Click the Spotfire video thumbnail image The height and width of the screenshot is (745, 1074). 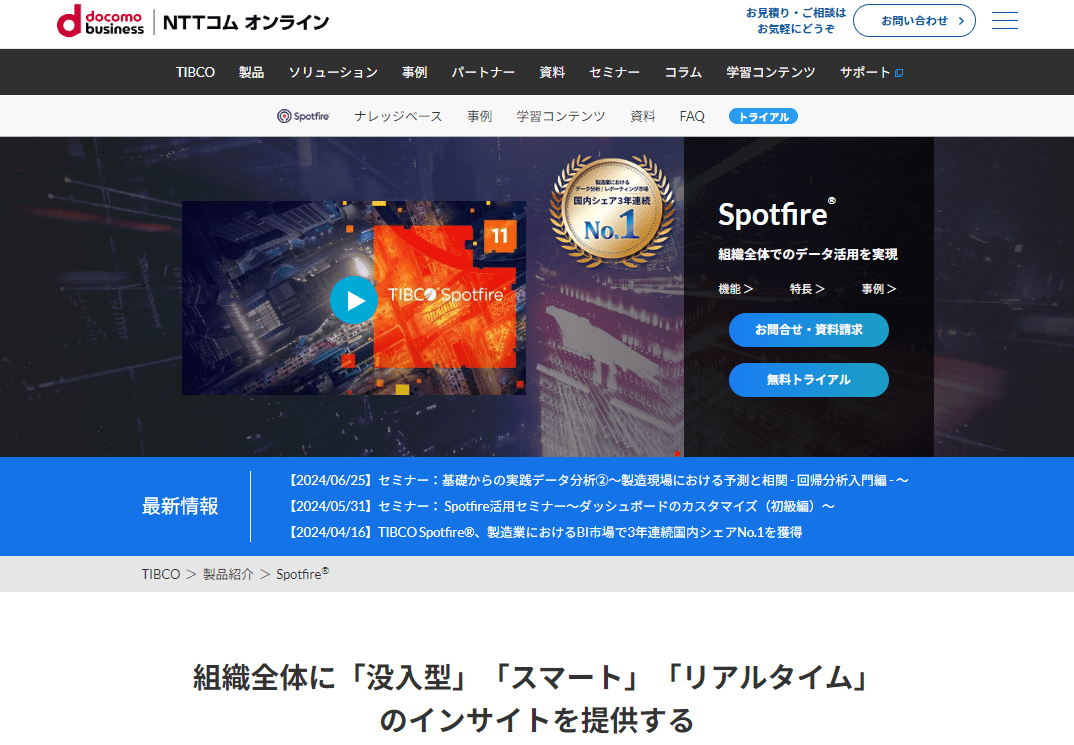click(353, 298)
